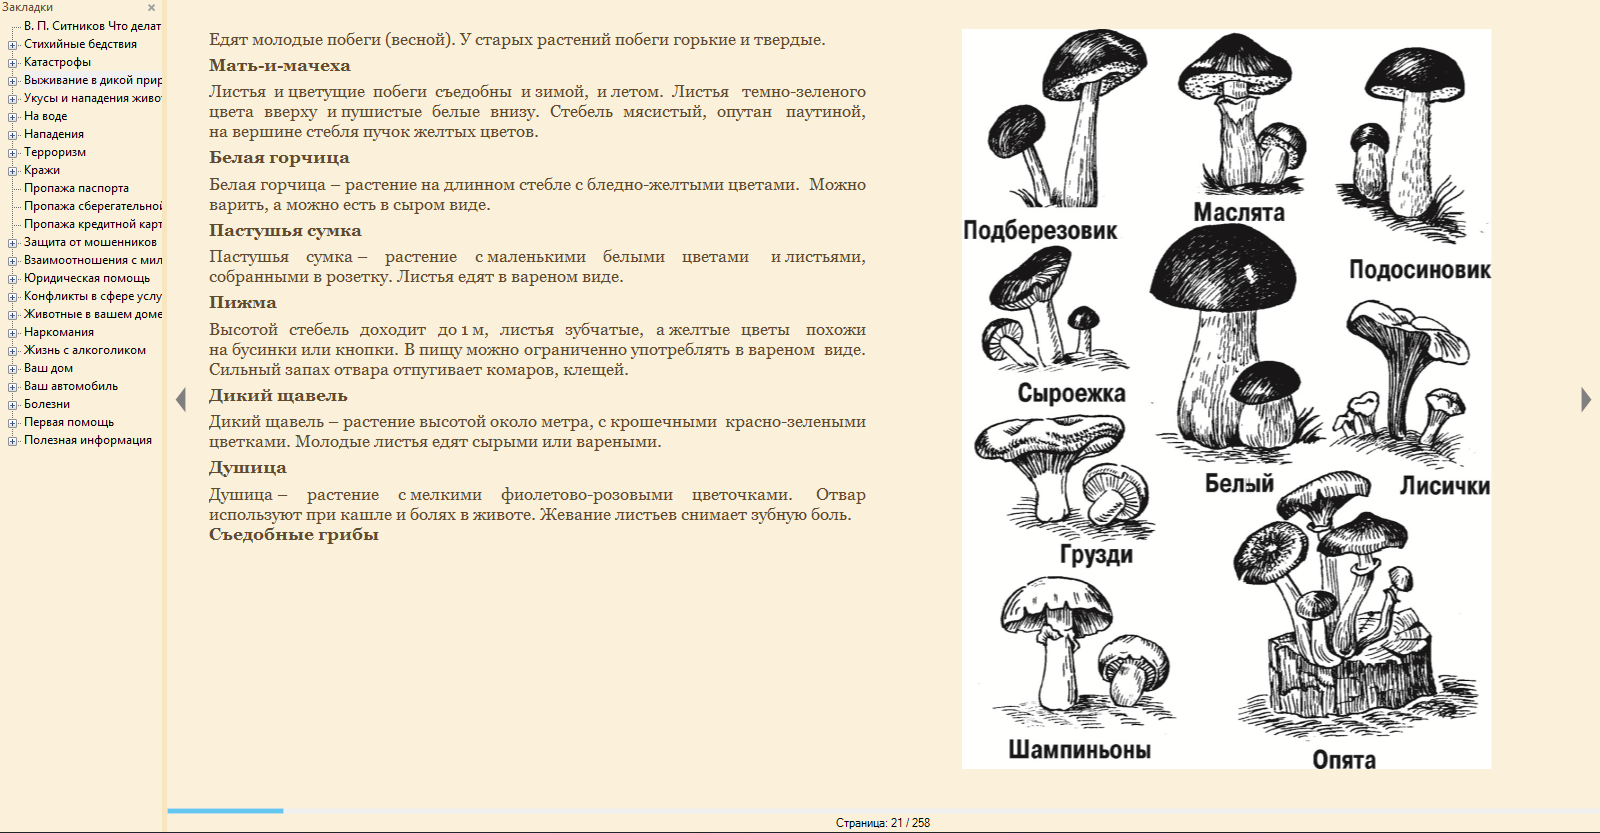The width and height of the screenshot is (1600, 833).
Task: Click the 'Дикий щавель' heading
Action: click(278, 396)
